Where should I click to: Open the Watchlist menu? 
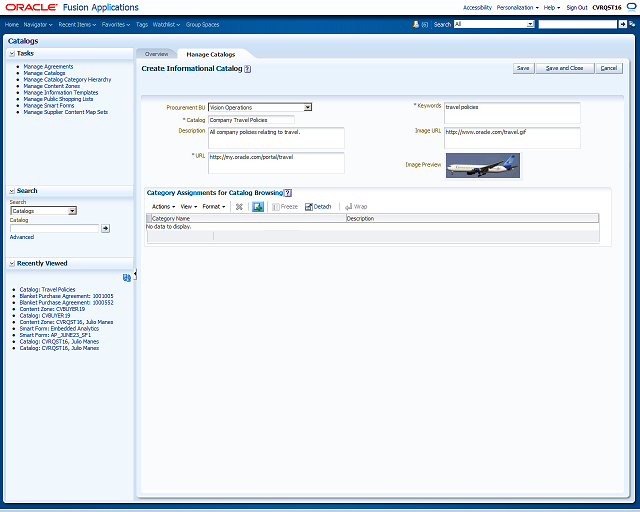coord(166,24)
